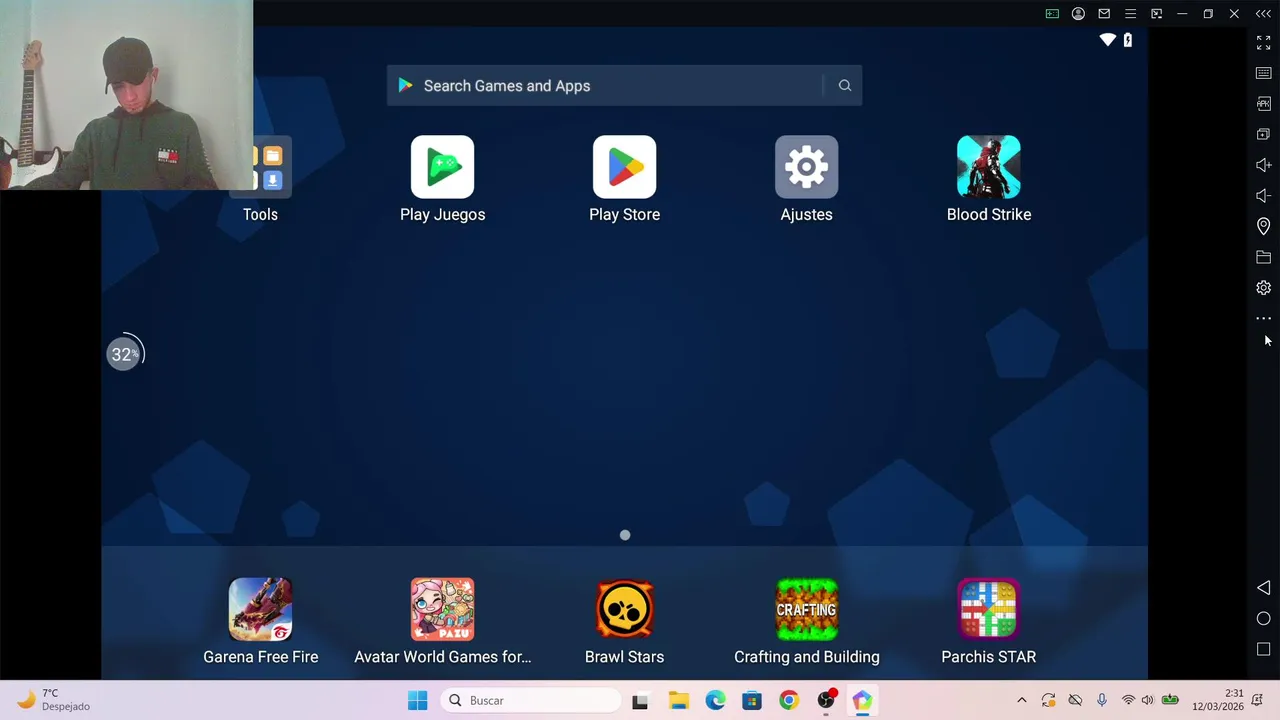Tap the Android recent apps square

click(1263, 650)
